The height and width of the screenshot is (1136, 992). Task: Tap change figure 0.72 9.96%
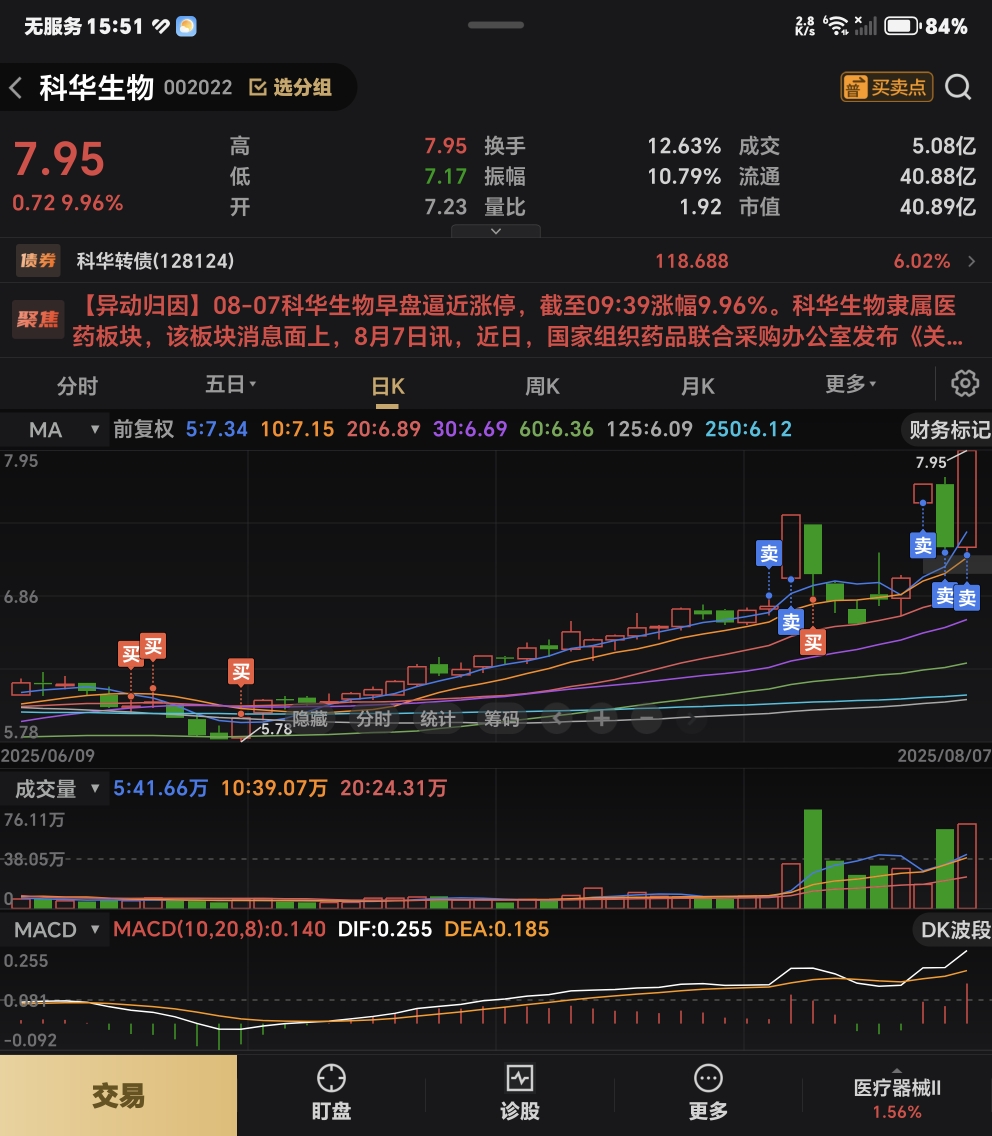tap(67, 203)
